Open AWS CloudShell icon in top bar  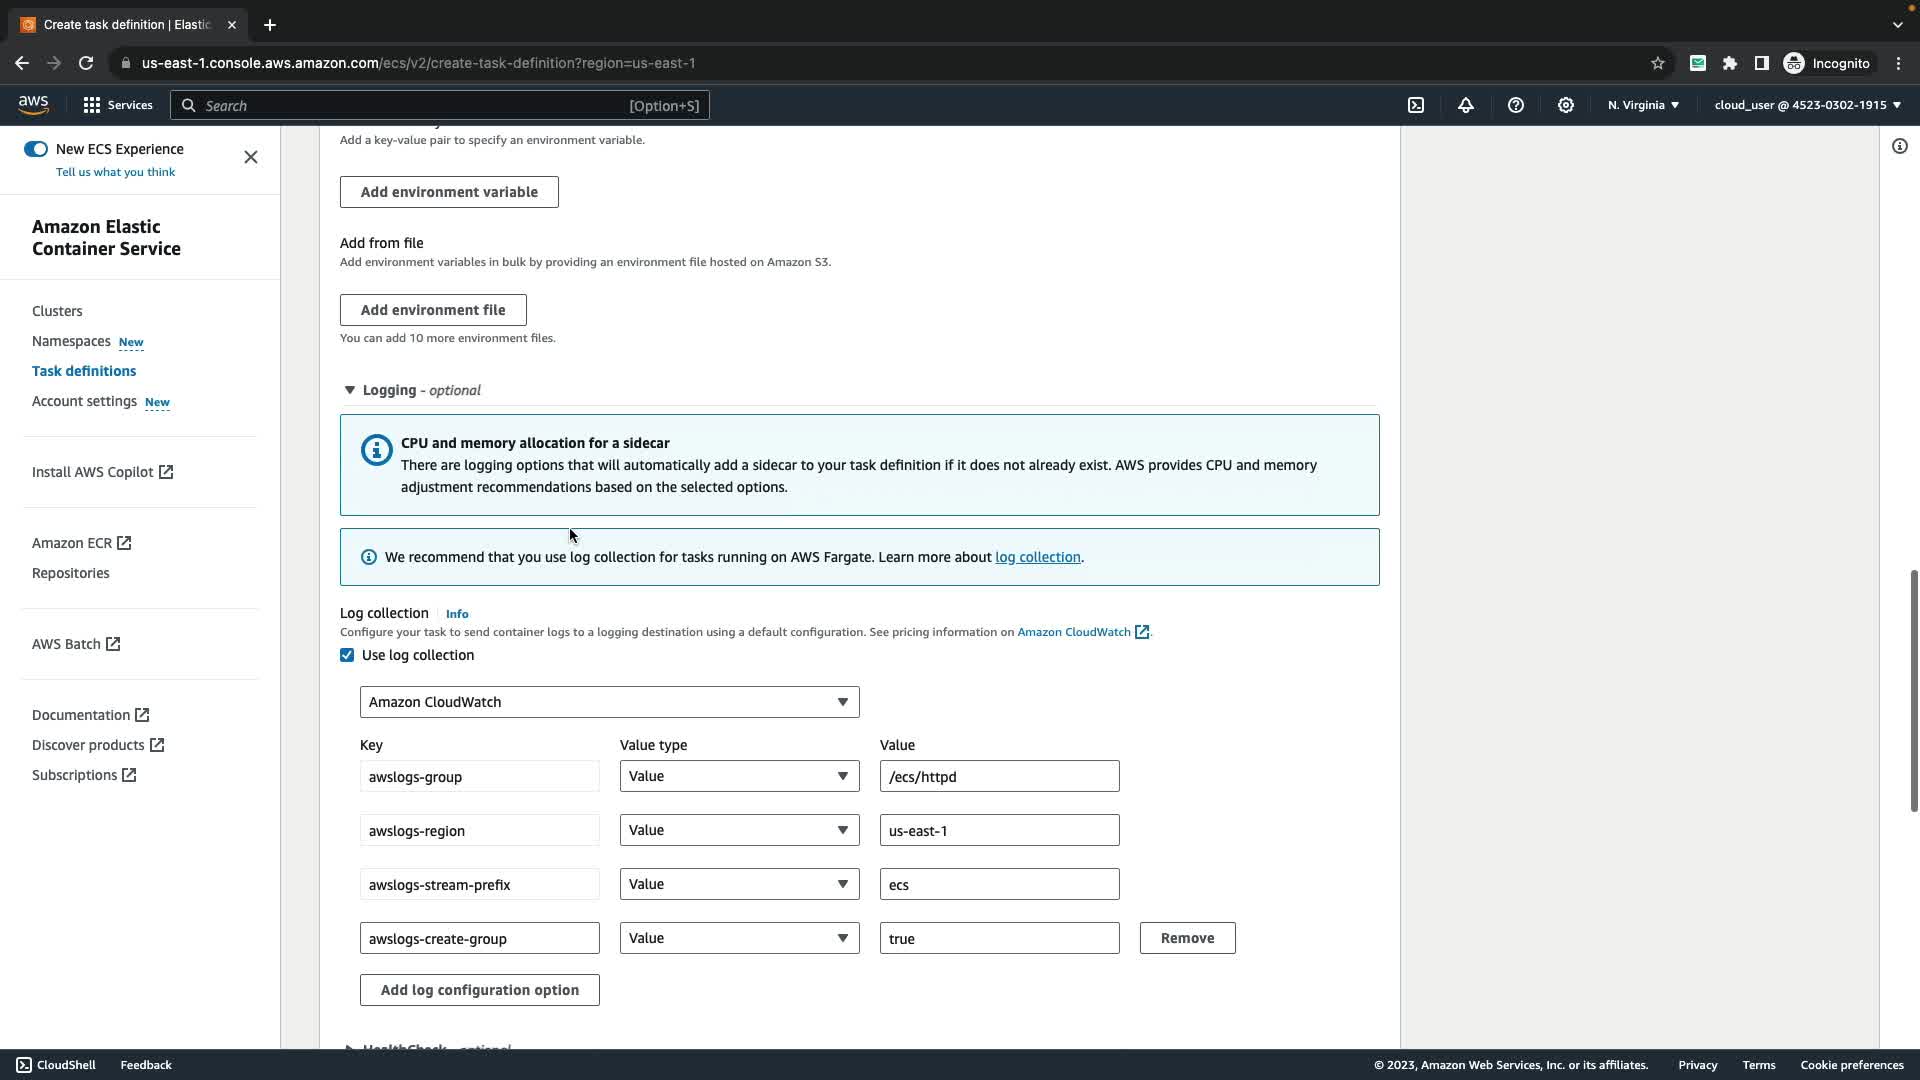(1416, 105)
